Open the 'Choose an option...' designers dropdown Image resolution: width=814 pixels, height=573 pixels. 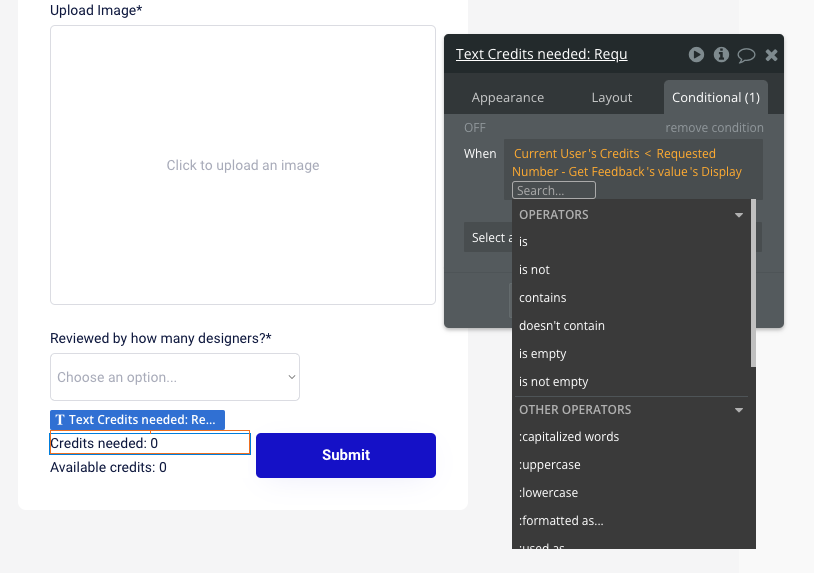point(175,377)
